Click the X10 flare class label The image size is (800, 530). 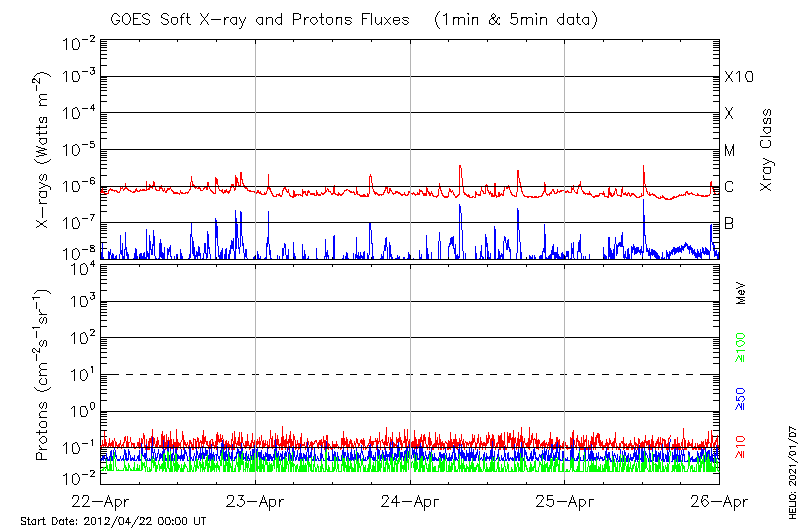click(738, 77)
